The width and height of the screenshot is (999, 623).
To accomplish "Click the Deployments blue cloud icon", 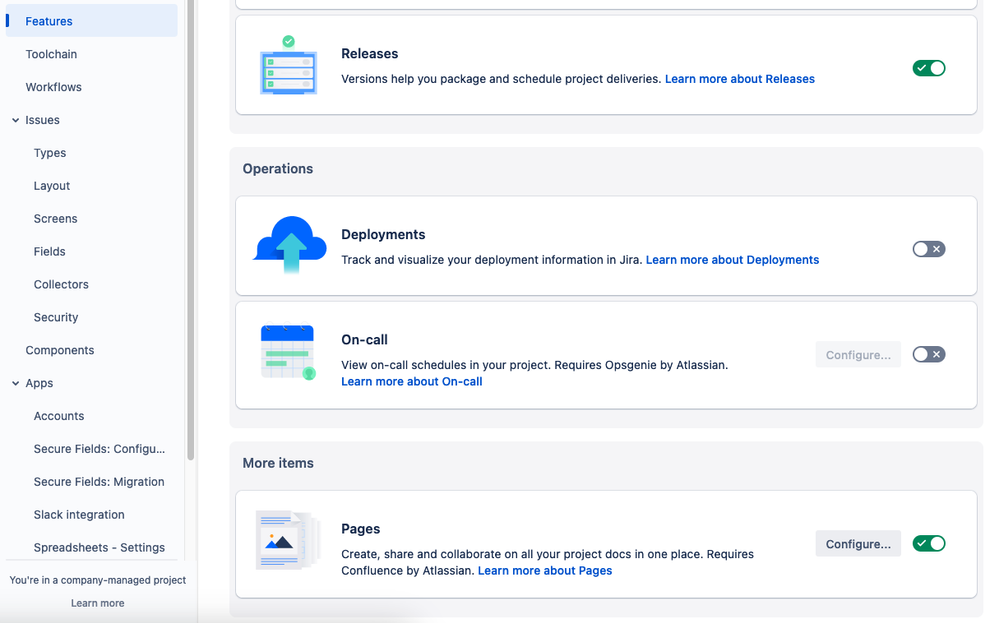I will coord(288,246).
